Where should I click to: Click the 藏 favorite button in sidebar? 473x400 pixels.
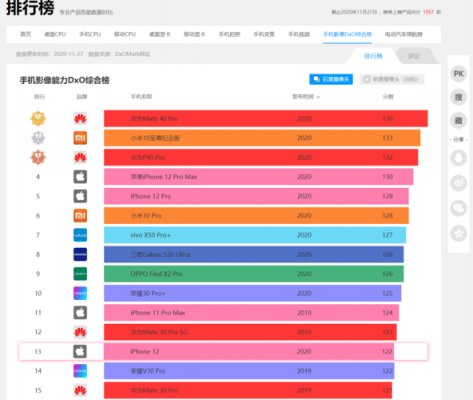tap(459, 120)
